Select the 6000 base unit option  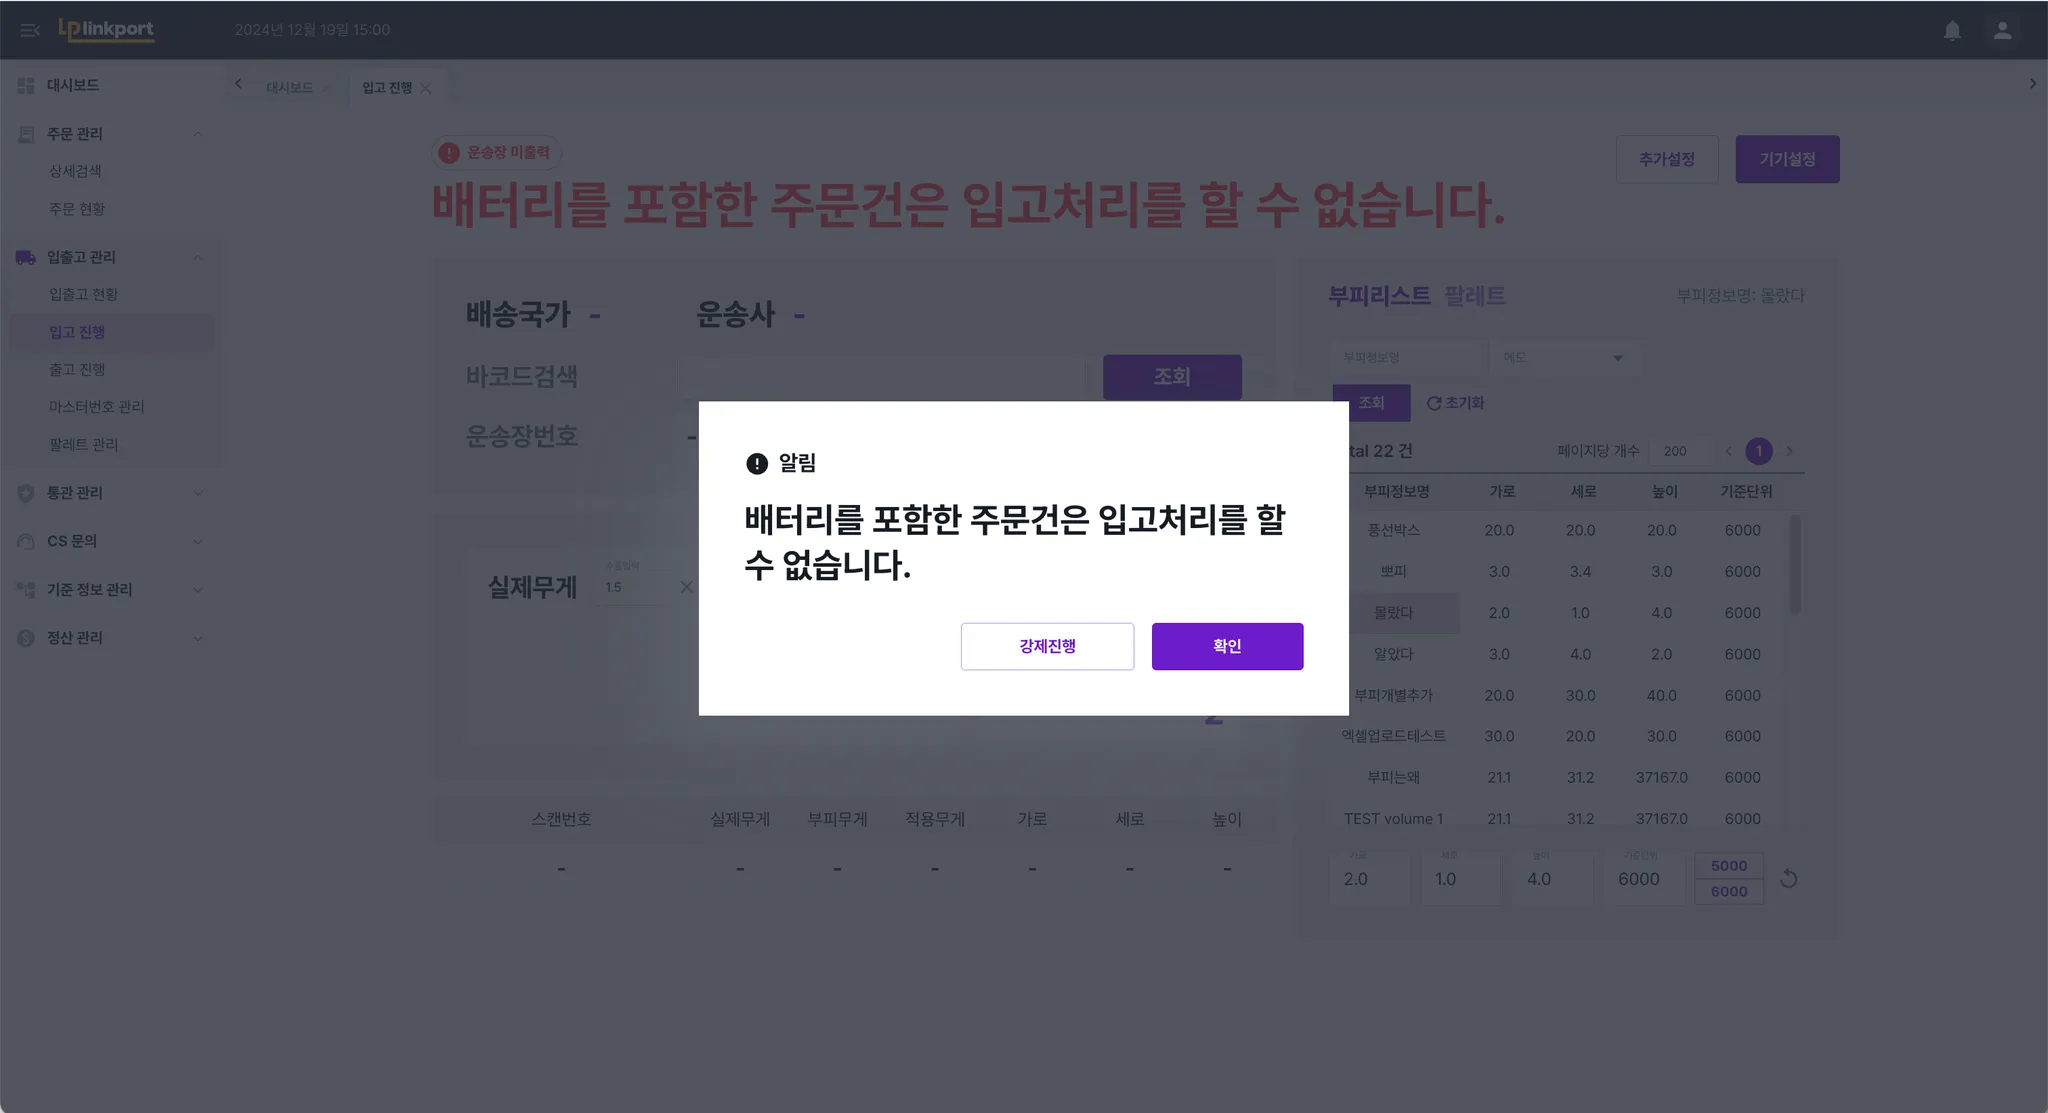click(1729, 892)
